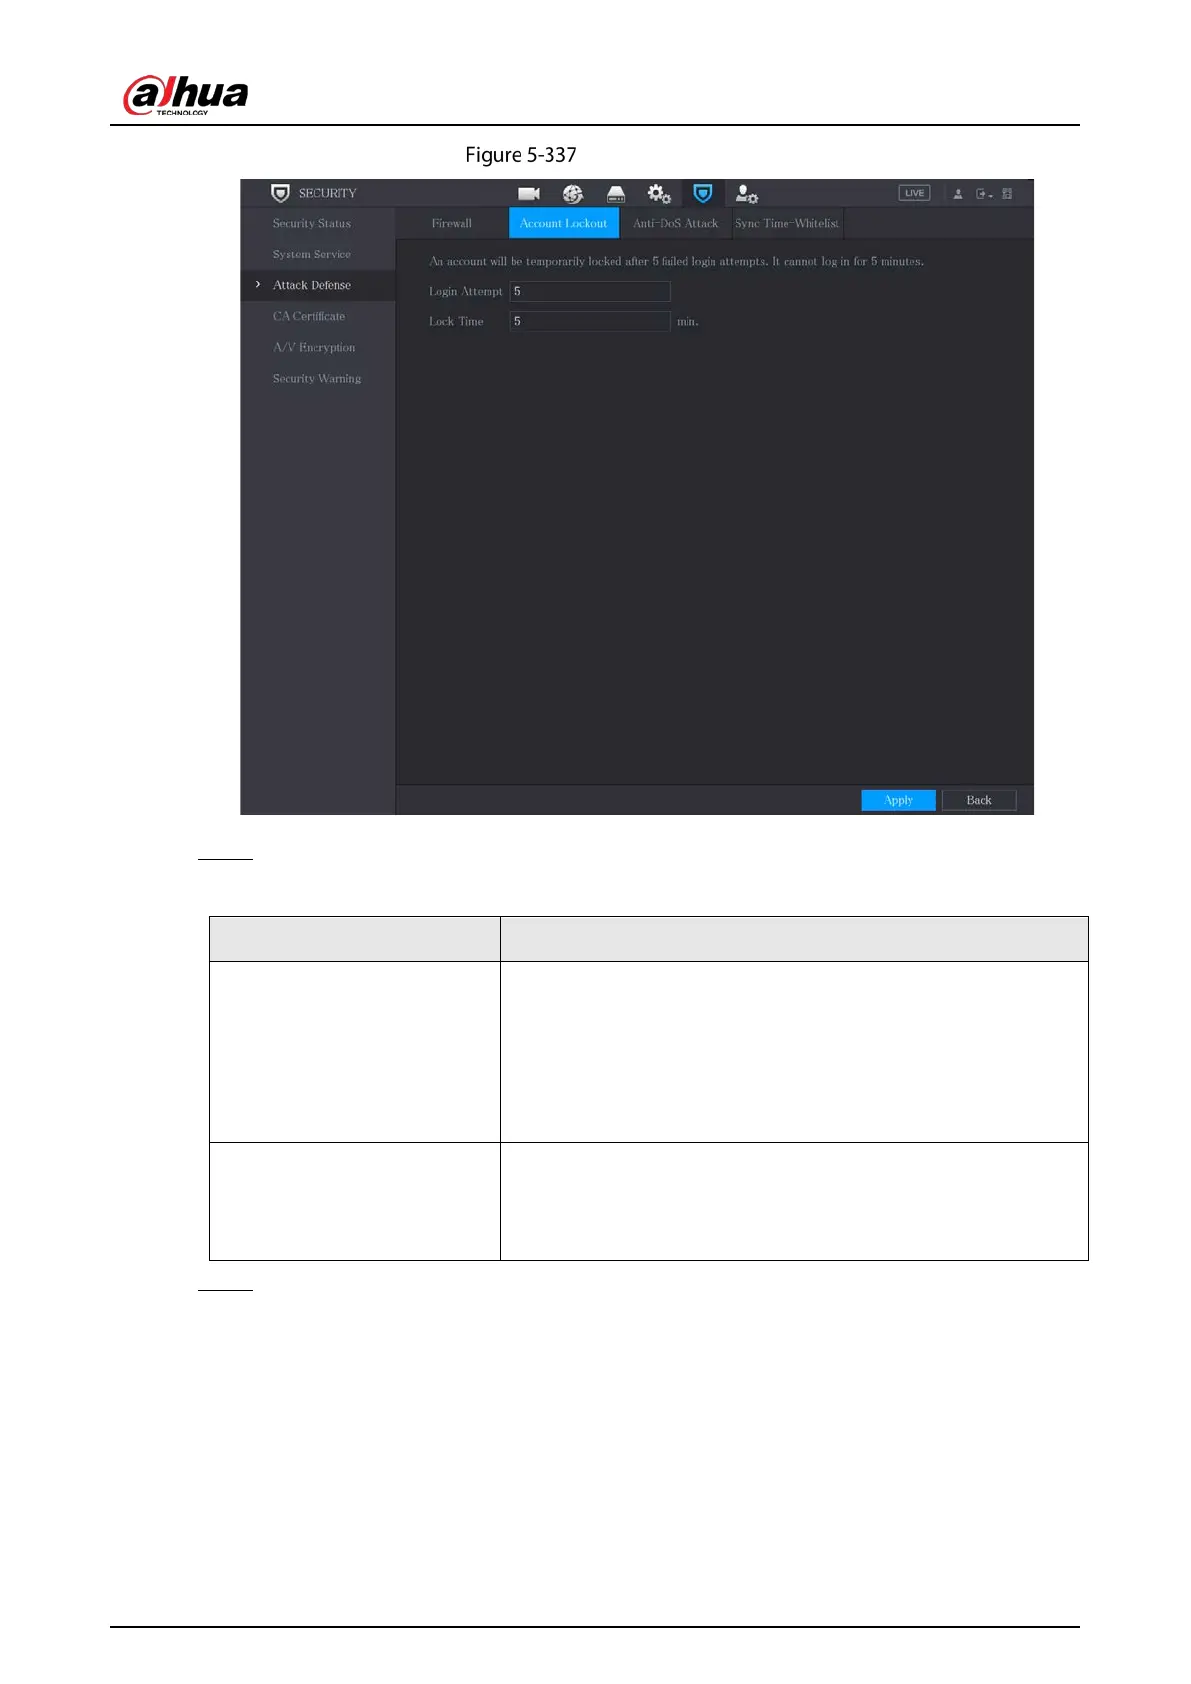Open the Anti-DoS Attack tab
The height and width of the screenshot is (1684, 1191).
pyautogui.click(x=675, y=223)
